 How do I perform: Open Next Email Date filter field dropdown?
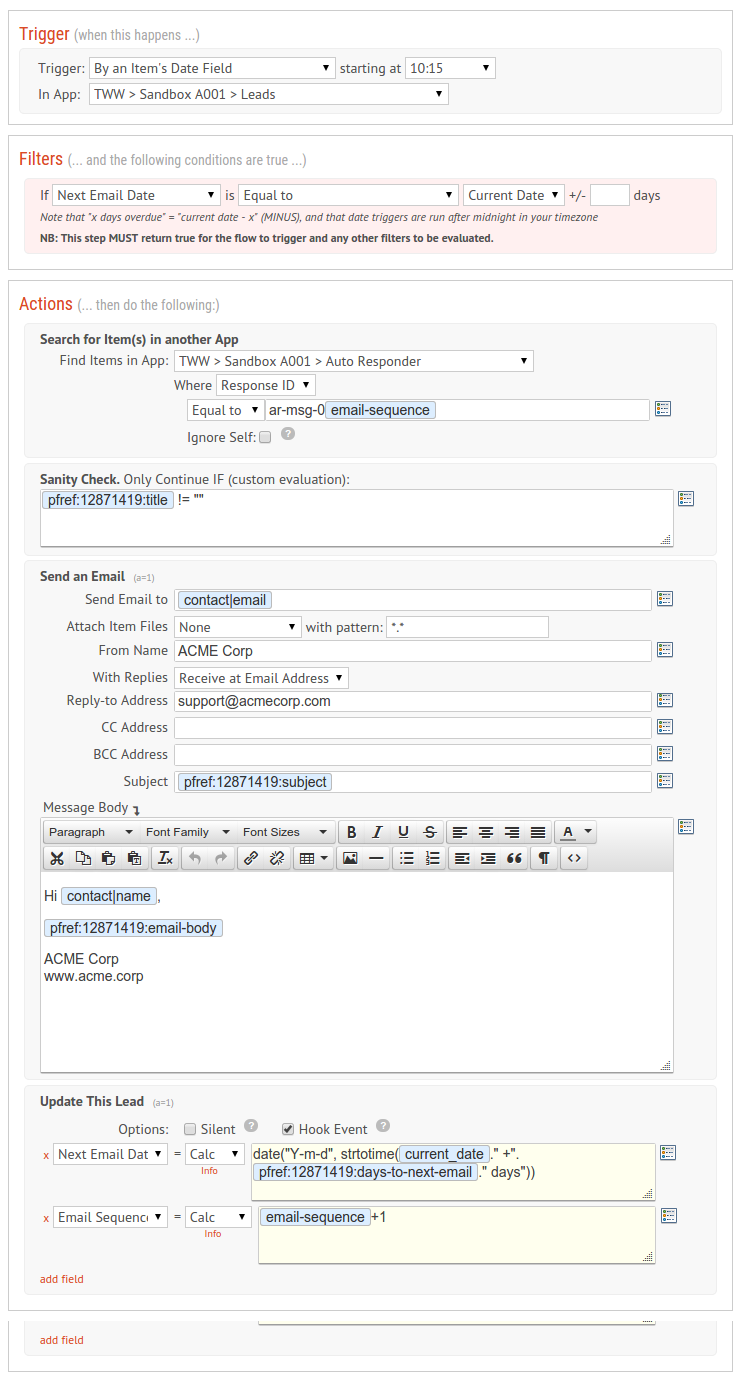click(137, 195)
